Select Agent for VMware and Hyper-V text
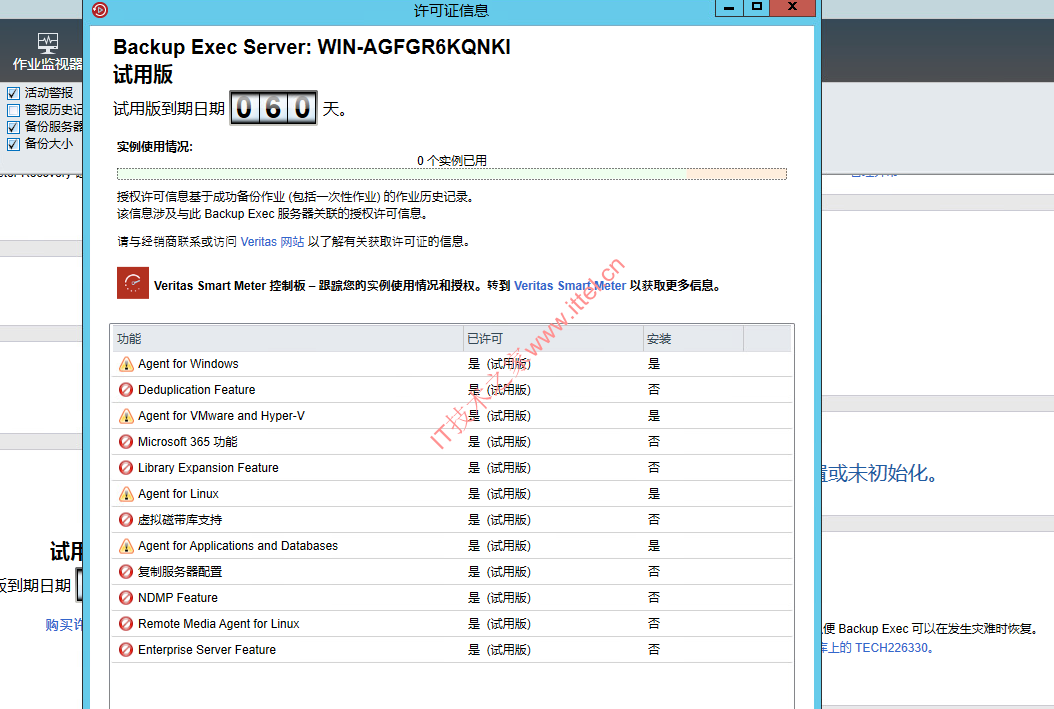The height and width of the screenshot is (709, 1054). pyautogui.click(x=221, y=416)
